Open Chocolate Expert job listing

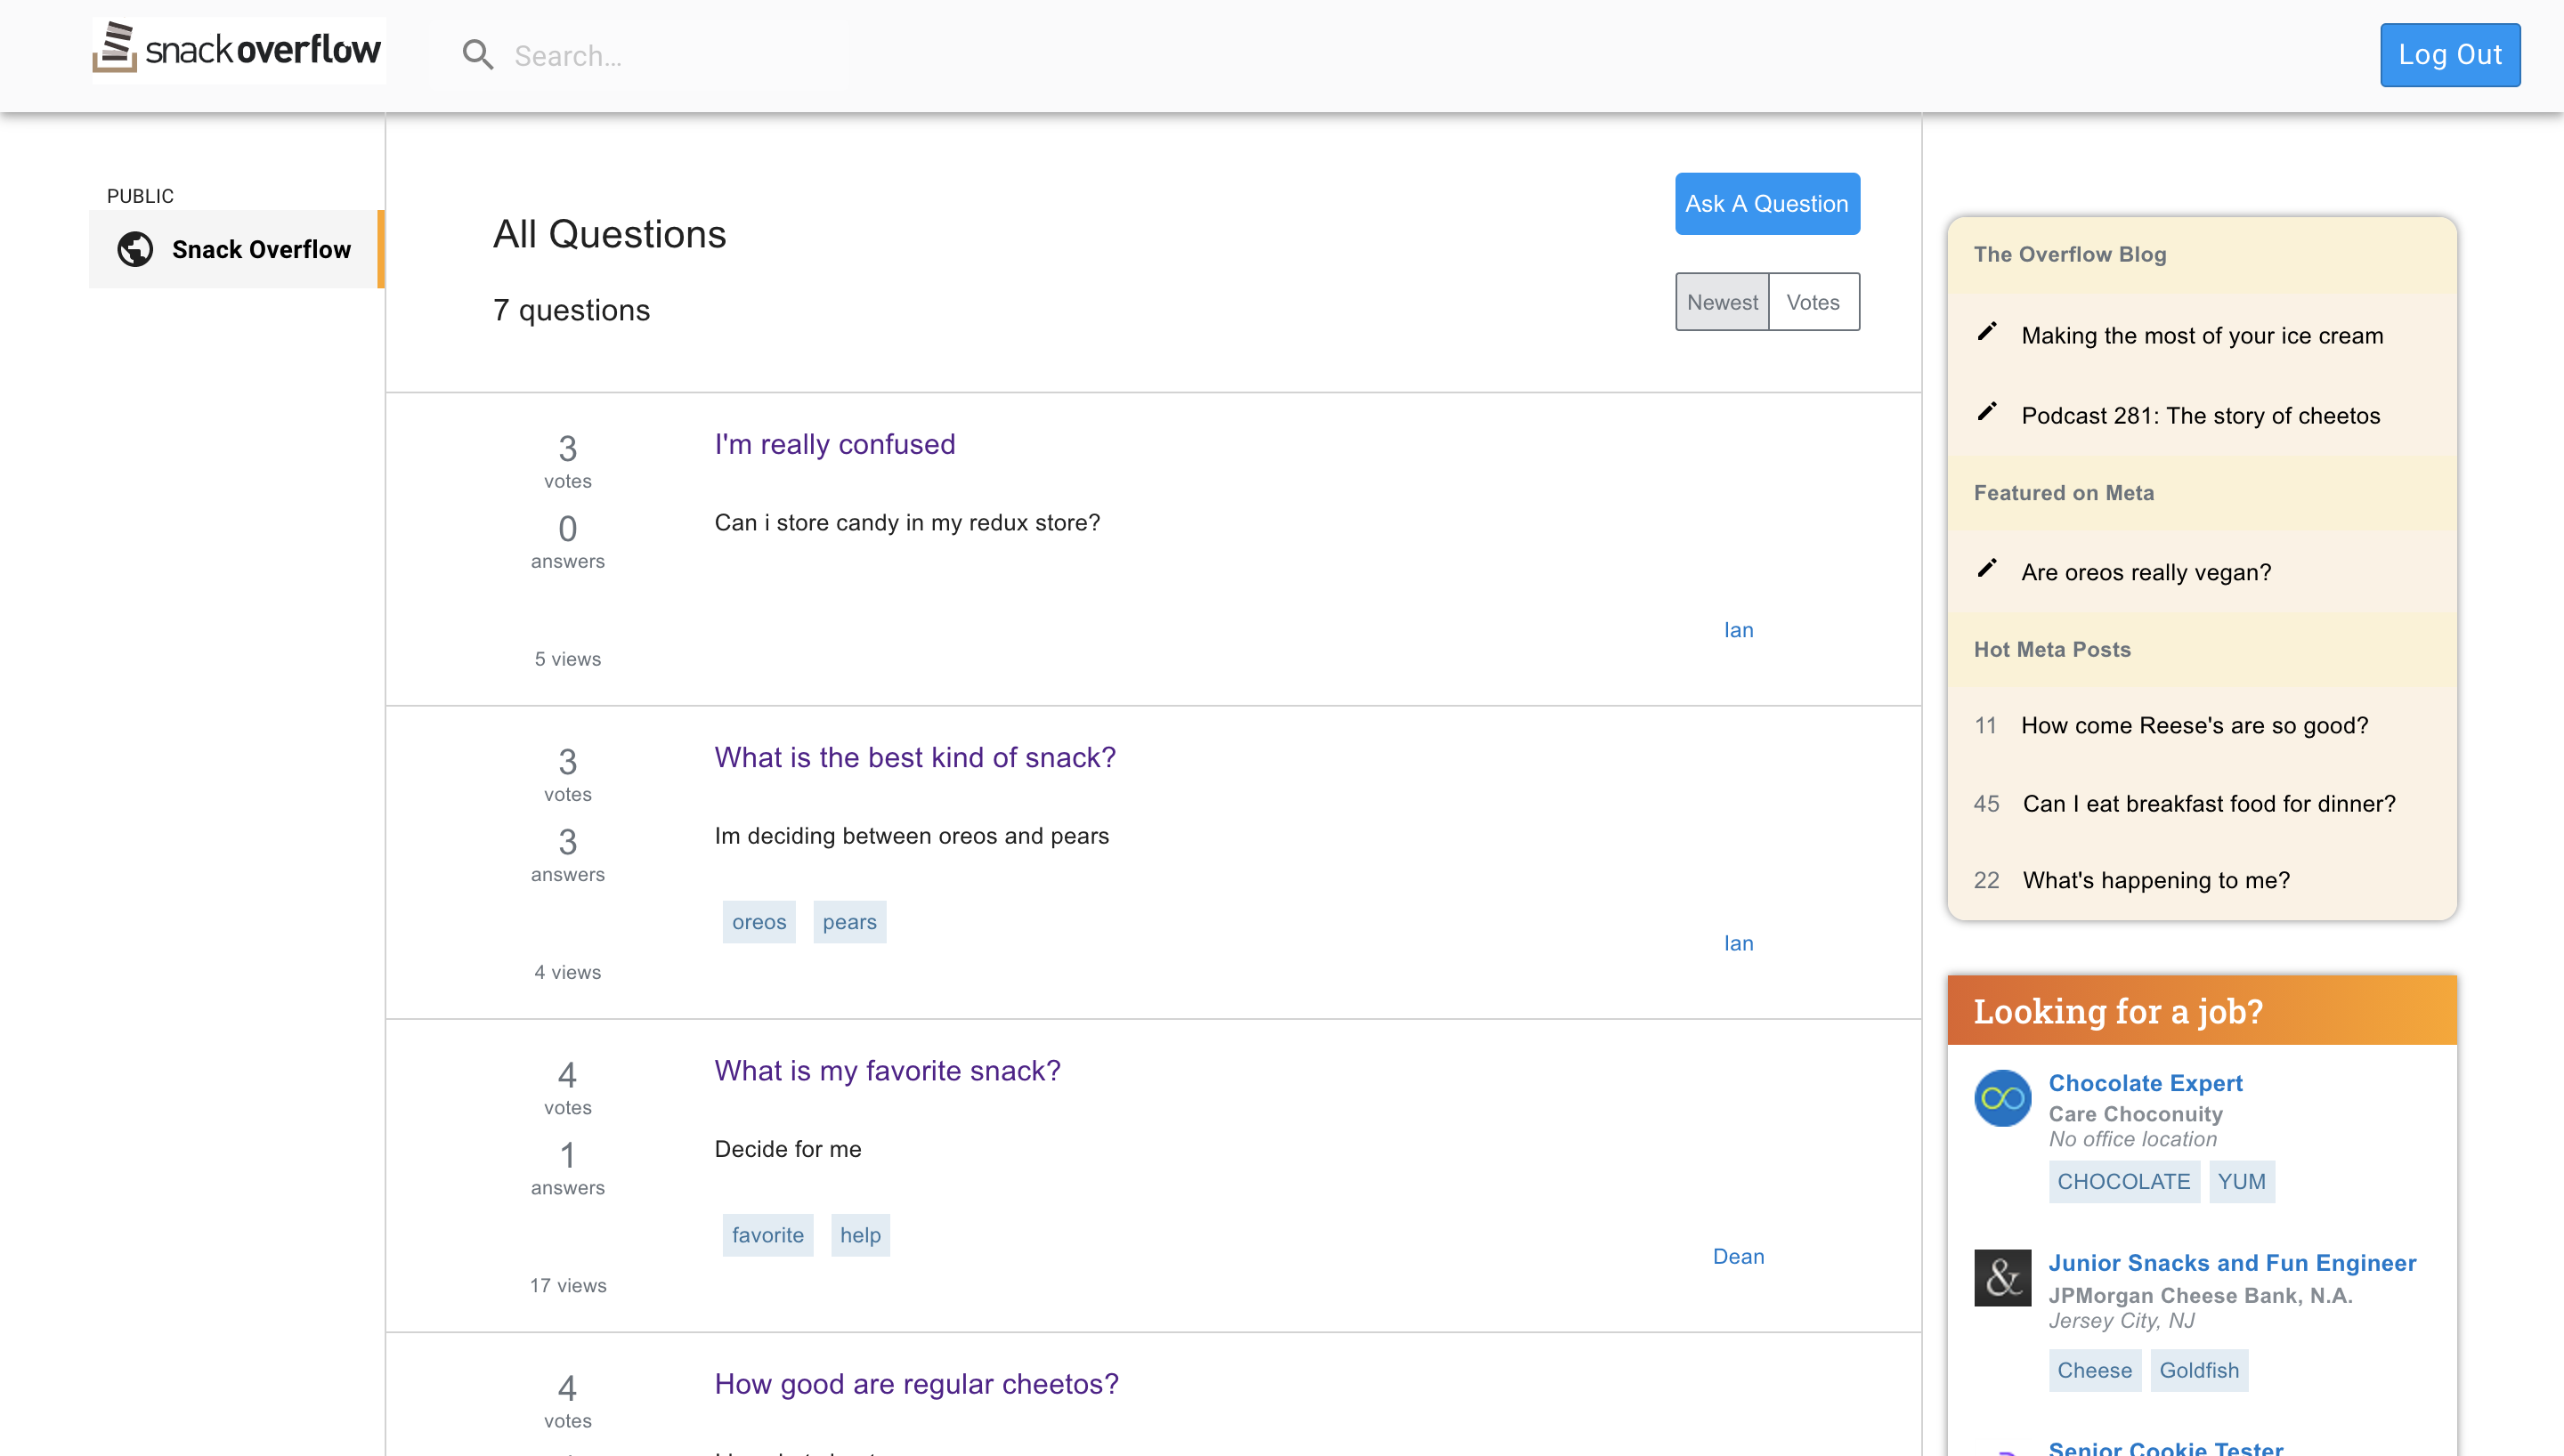click(x=2145, y=1083)
